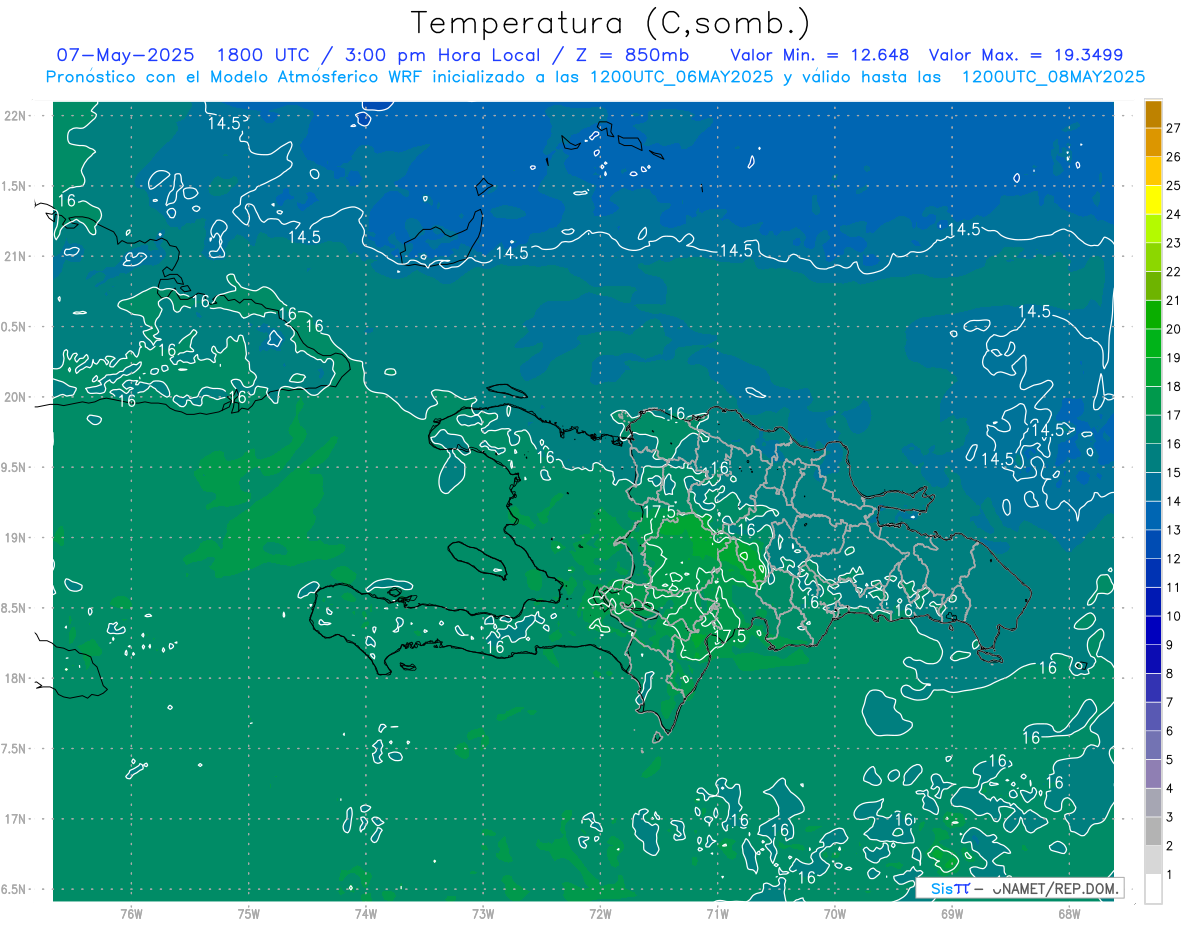Select the date text "07-May-2025"
This screenshot has height=927, width=1200.
coord(124,55)
